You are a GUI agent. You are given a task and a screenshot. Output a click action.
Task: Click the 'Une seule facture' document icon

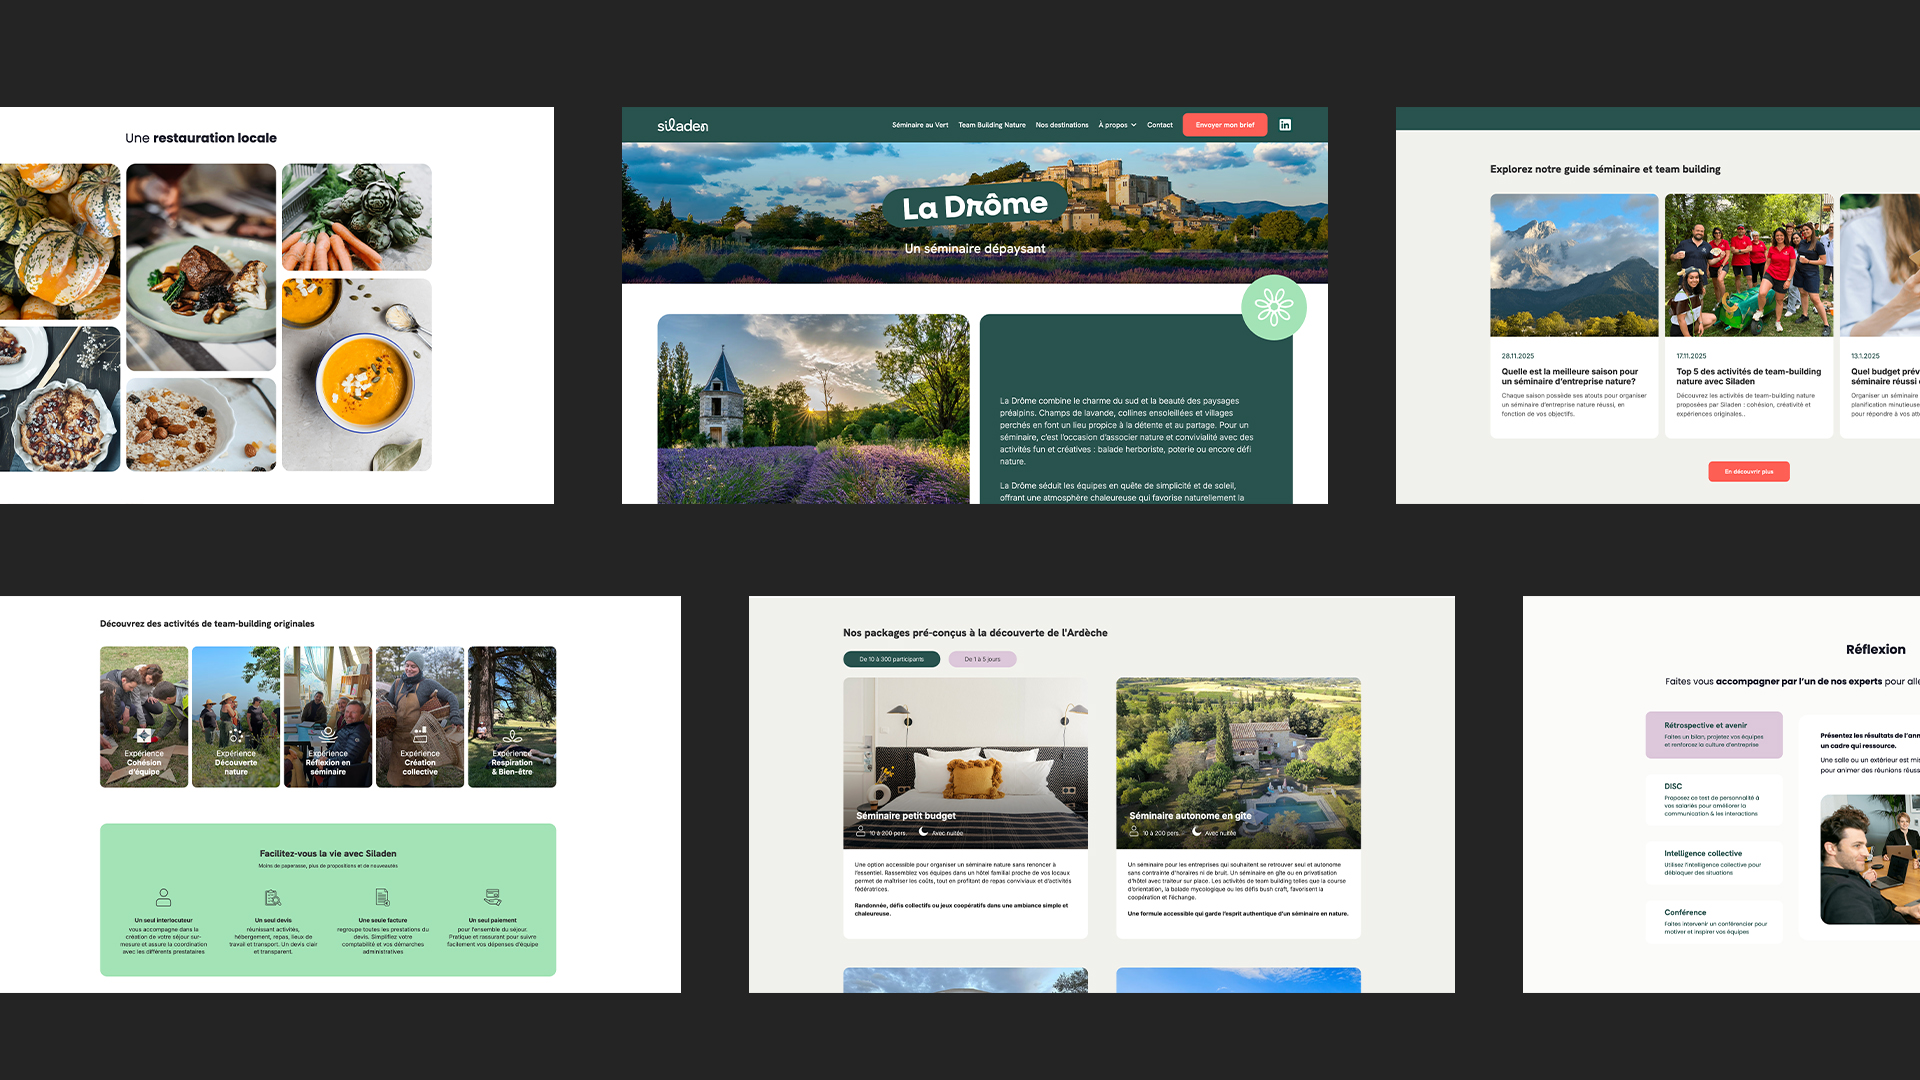coord(382,897)
